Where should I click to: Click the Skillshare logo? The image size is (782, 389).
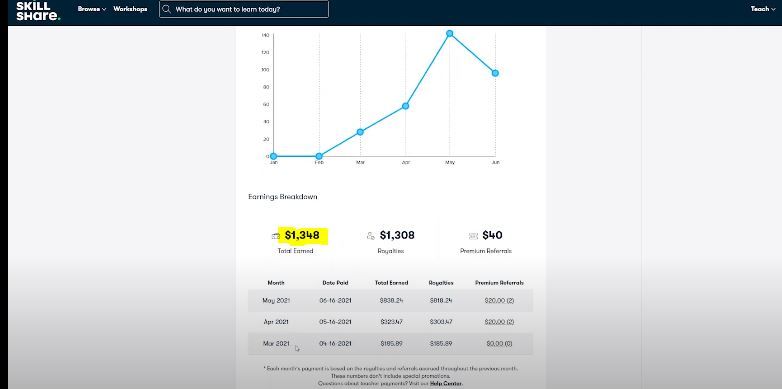pyautogui.click(x=38, y=10)
